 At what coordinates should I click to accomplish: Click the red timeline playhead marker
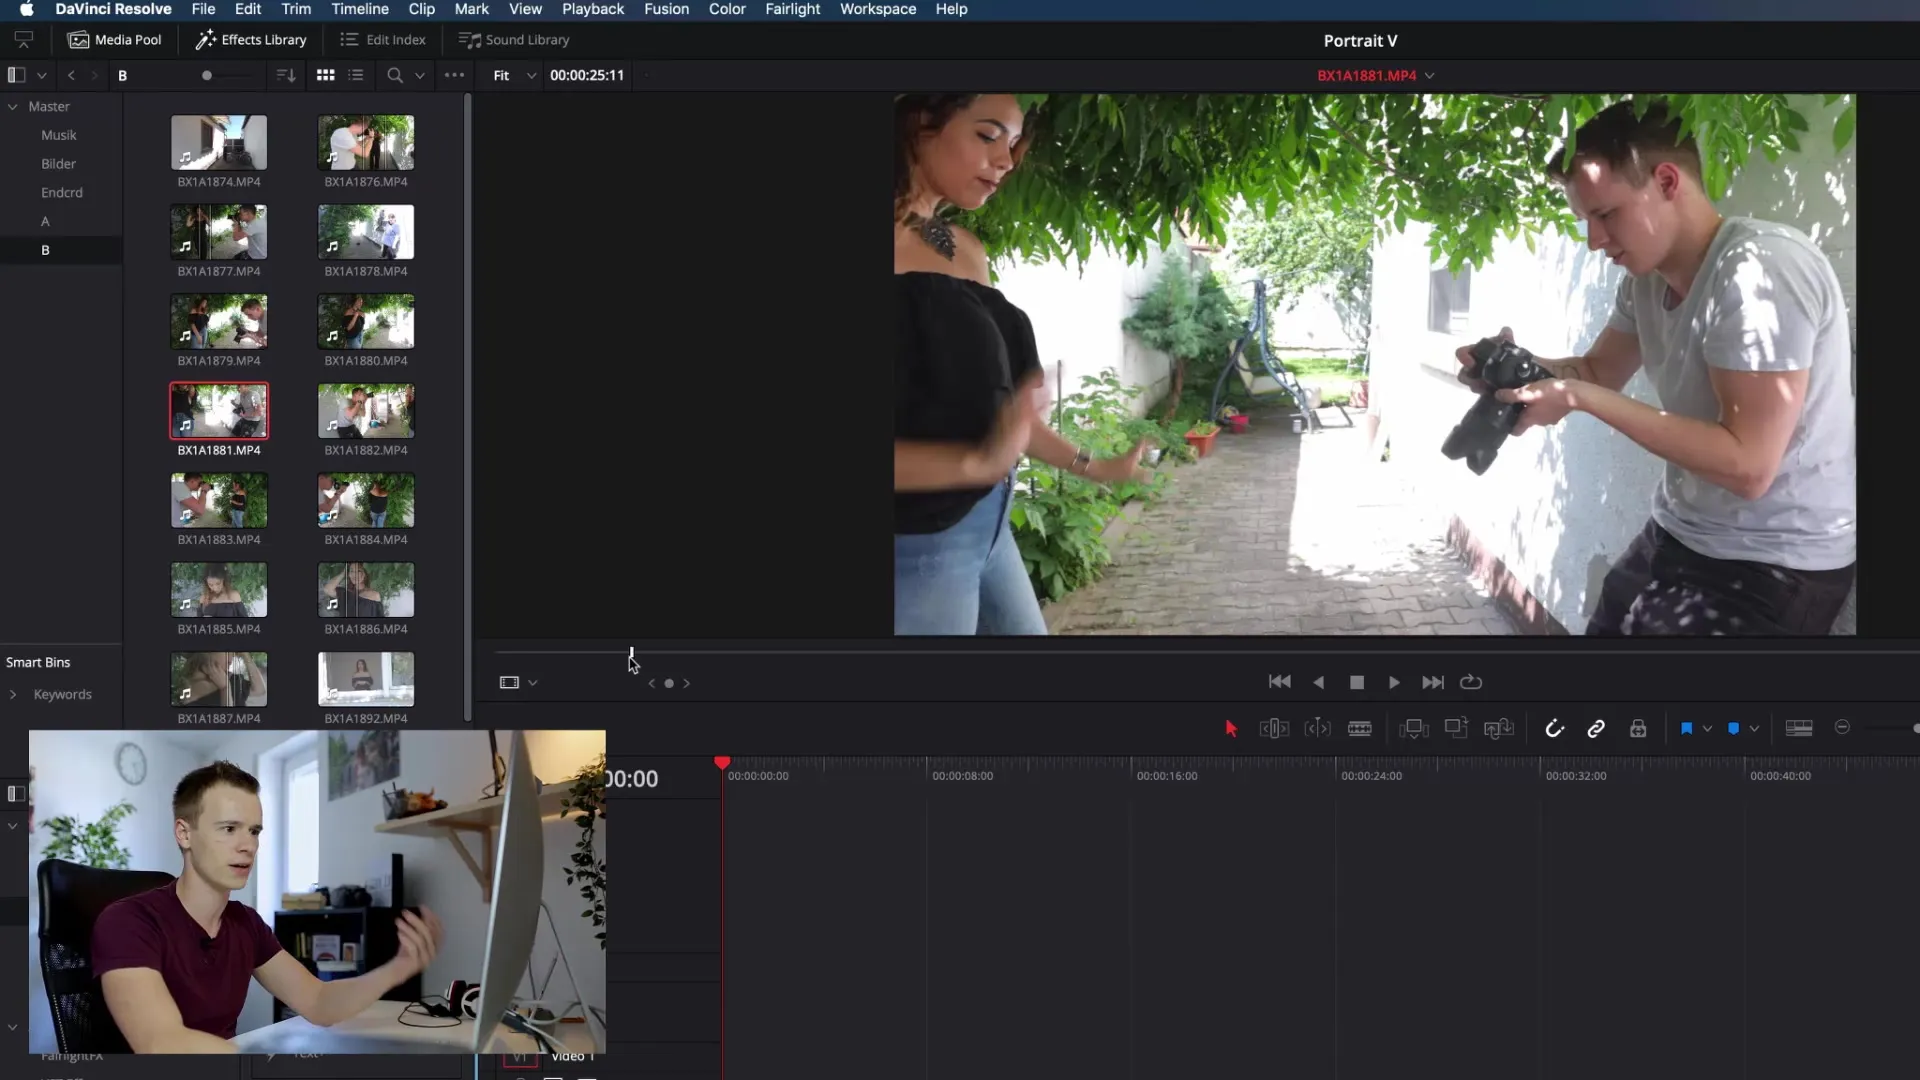(x=722, y=763)
